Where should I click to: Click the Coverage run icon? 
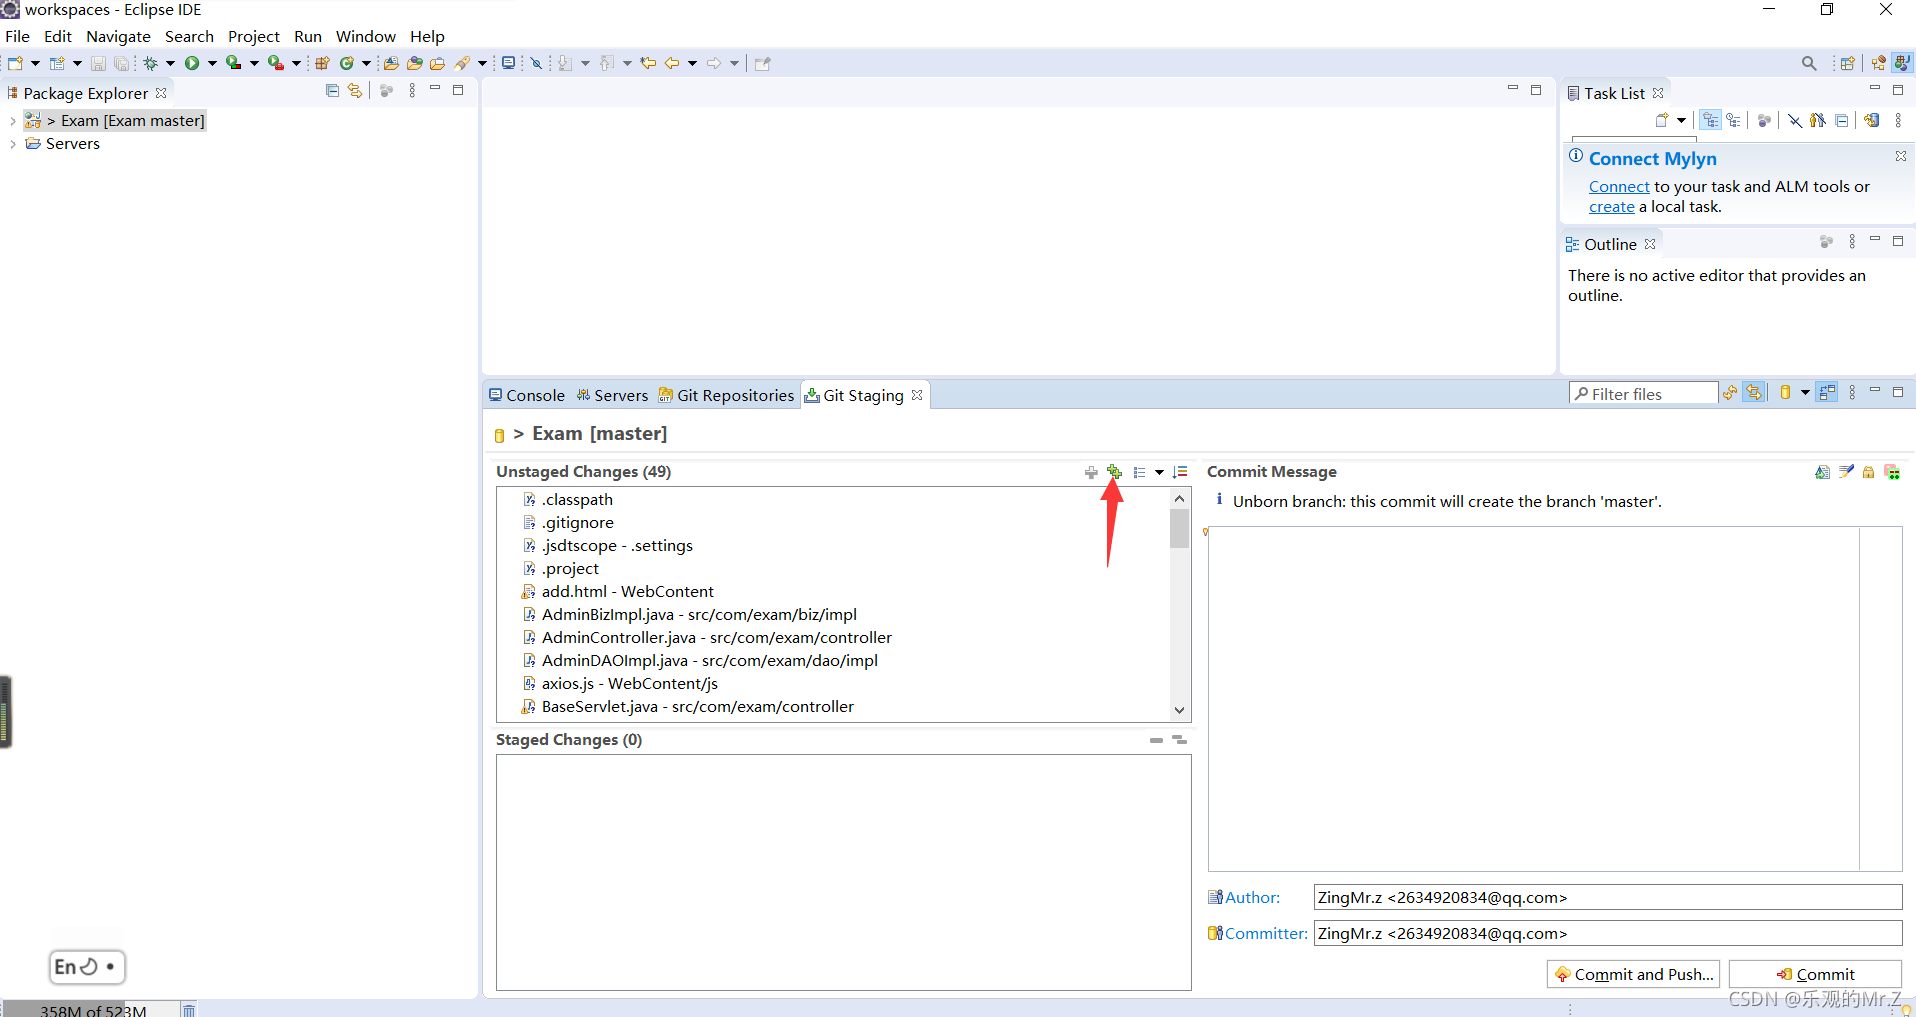[233, 63]
